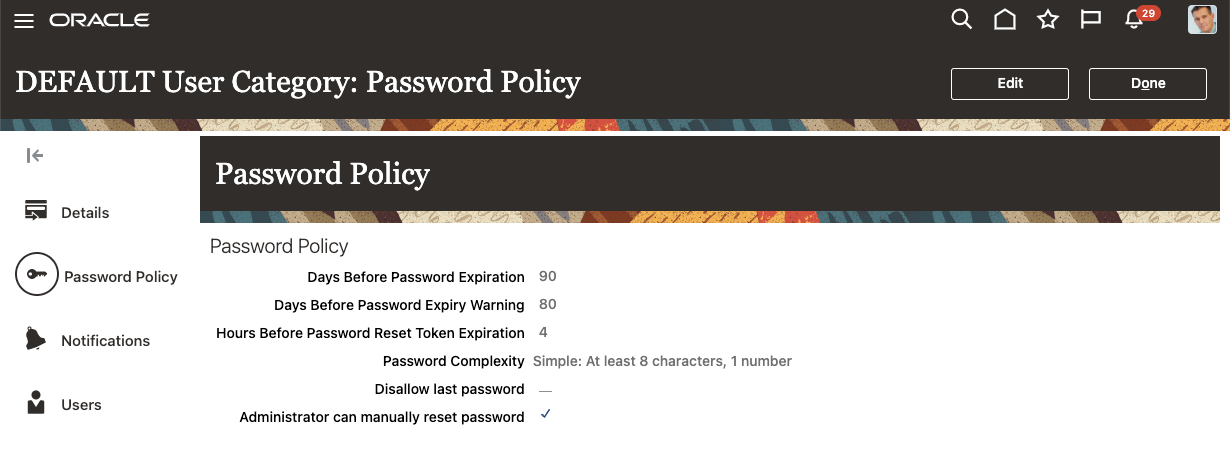Click the Users person sidebar icon
This screenshot has width=1230, height=466.
[36, 404]
